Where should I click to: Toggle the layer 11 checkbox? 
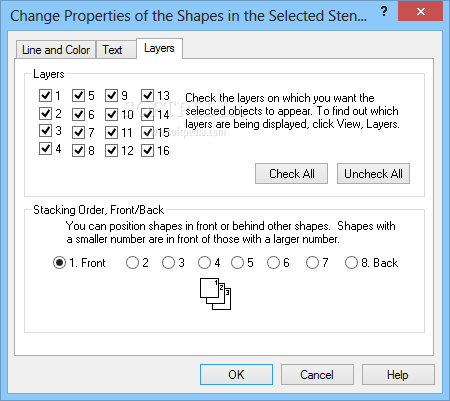(111, 133)
